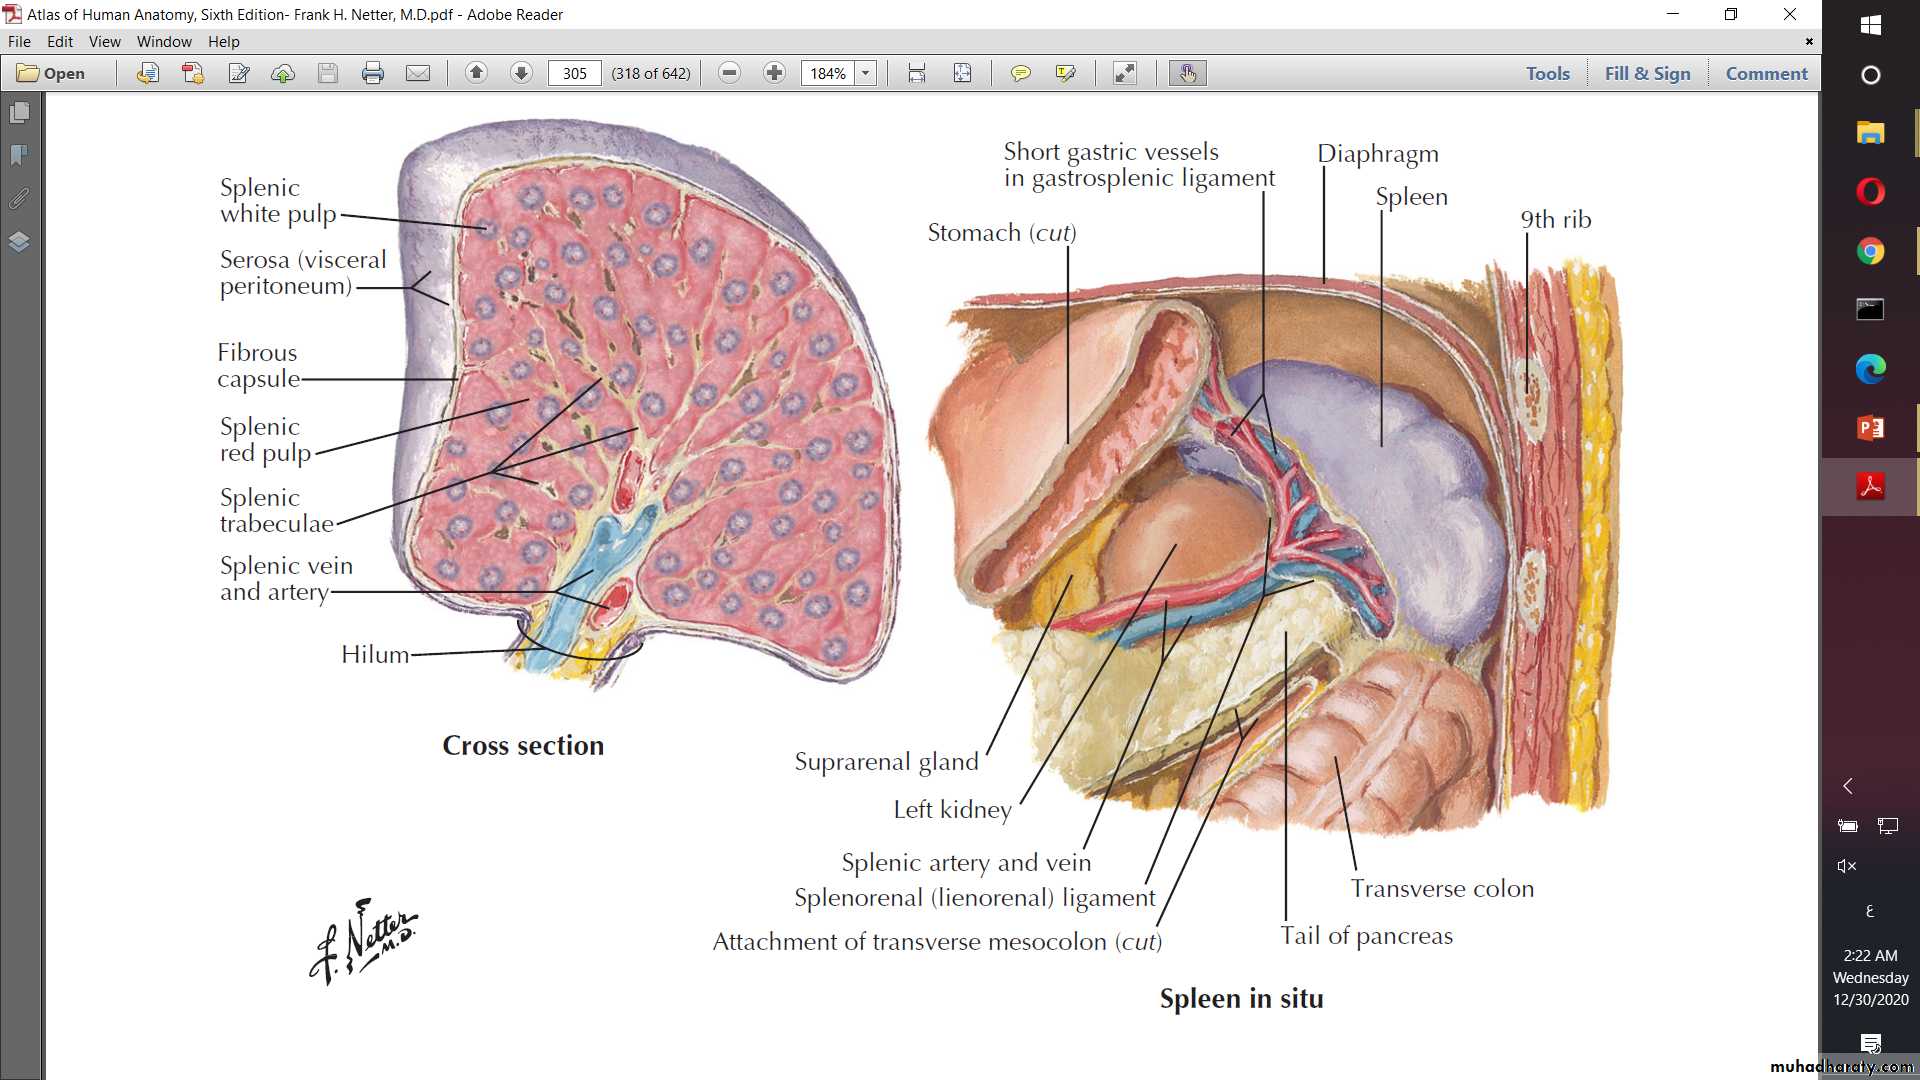The image size is (1920, 1080).
Task: Open the zoom level dropdown arrow
Action: pos(866,73)
